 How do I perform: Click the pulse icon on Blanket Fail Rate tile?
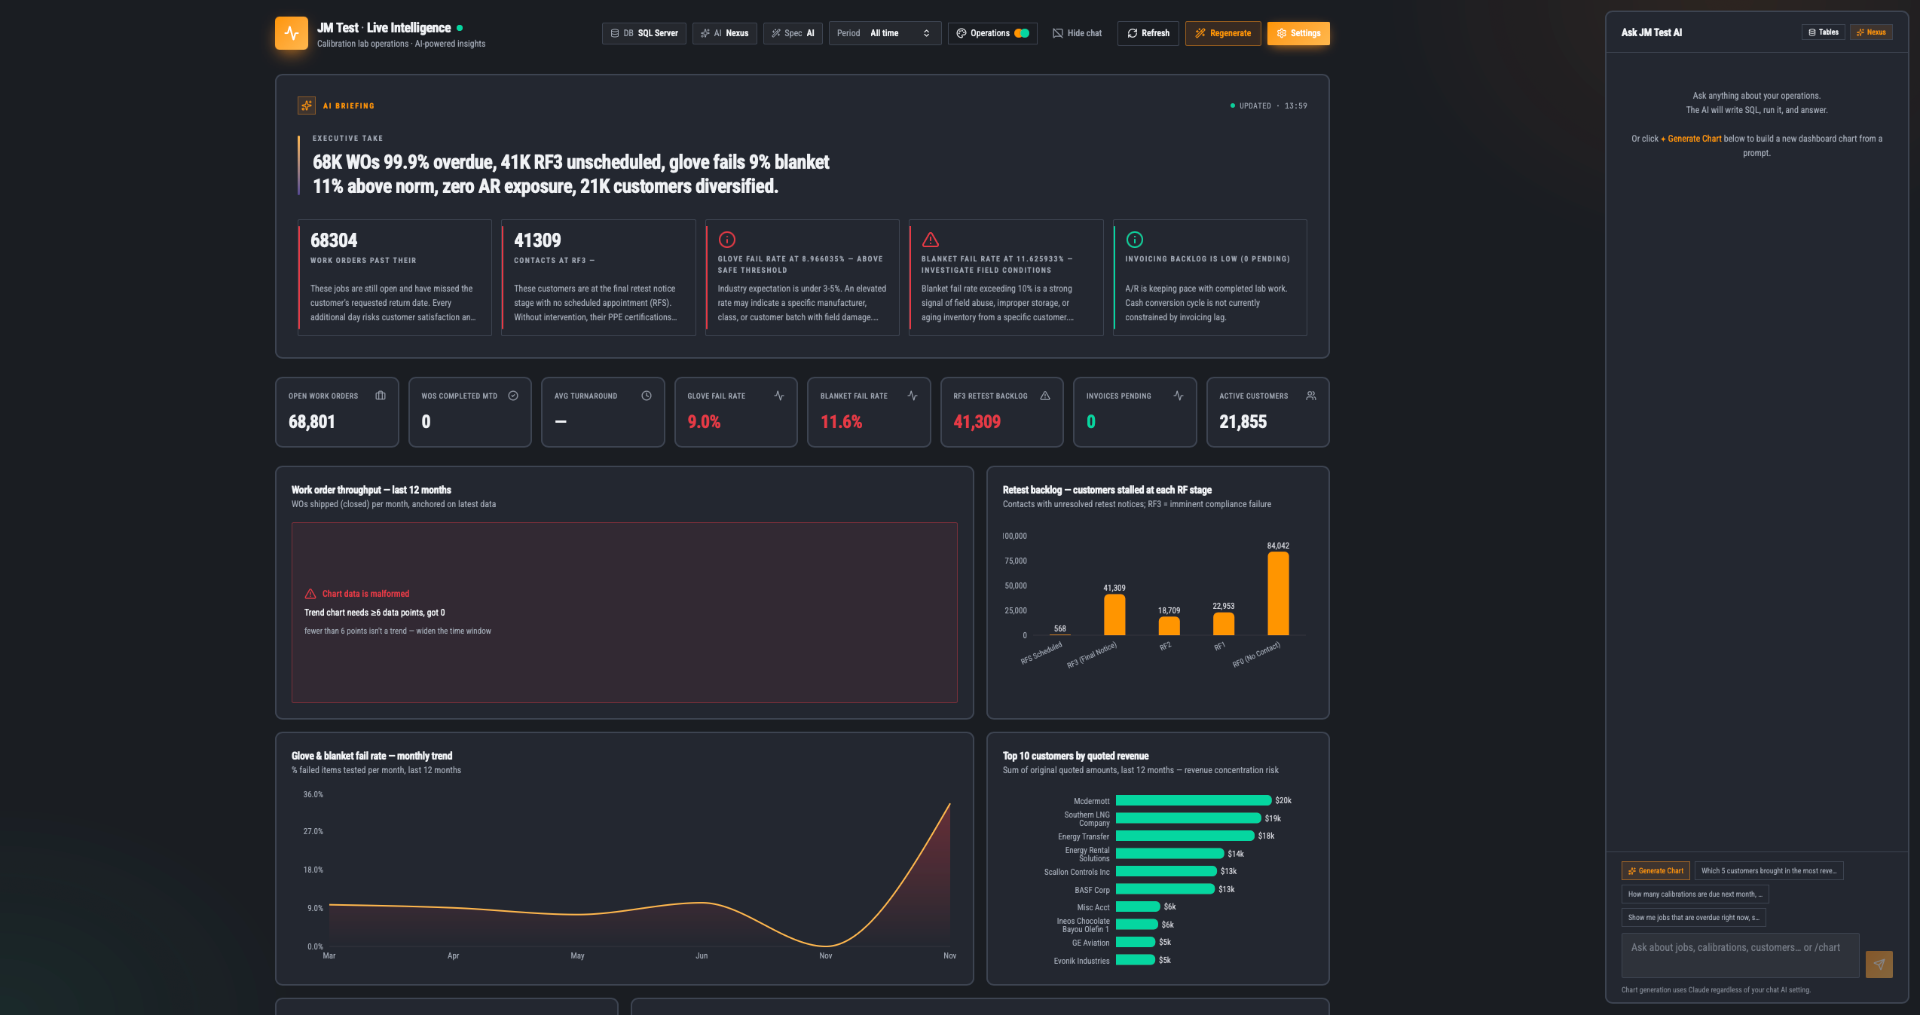point(912,396)
